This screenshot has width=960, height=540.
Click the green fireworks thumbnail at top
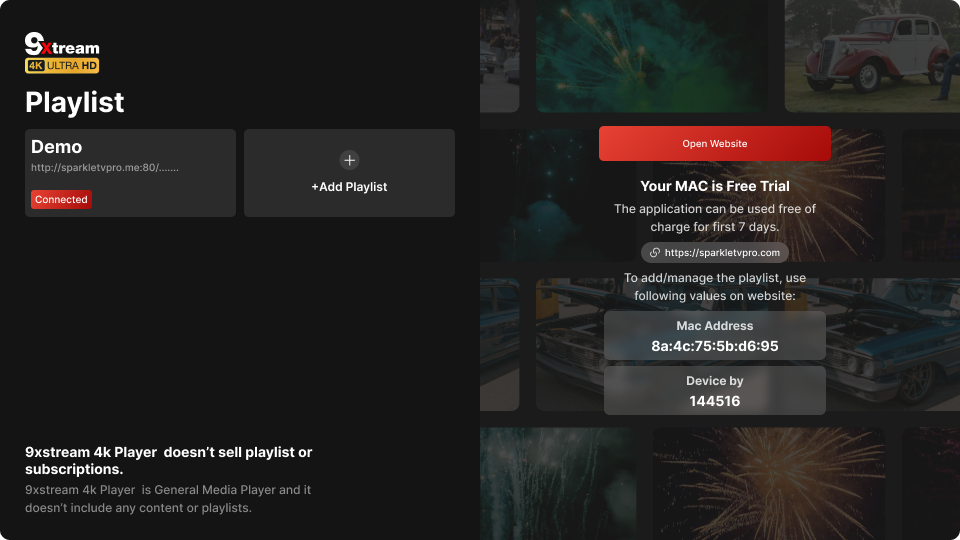pos(651,56)
